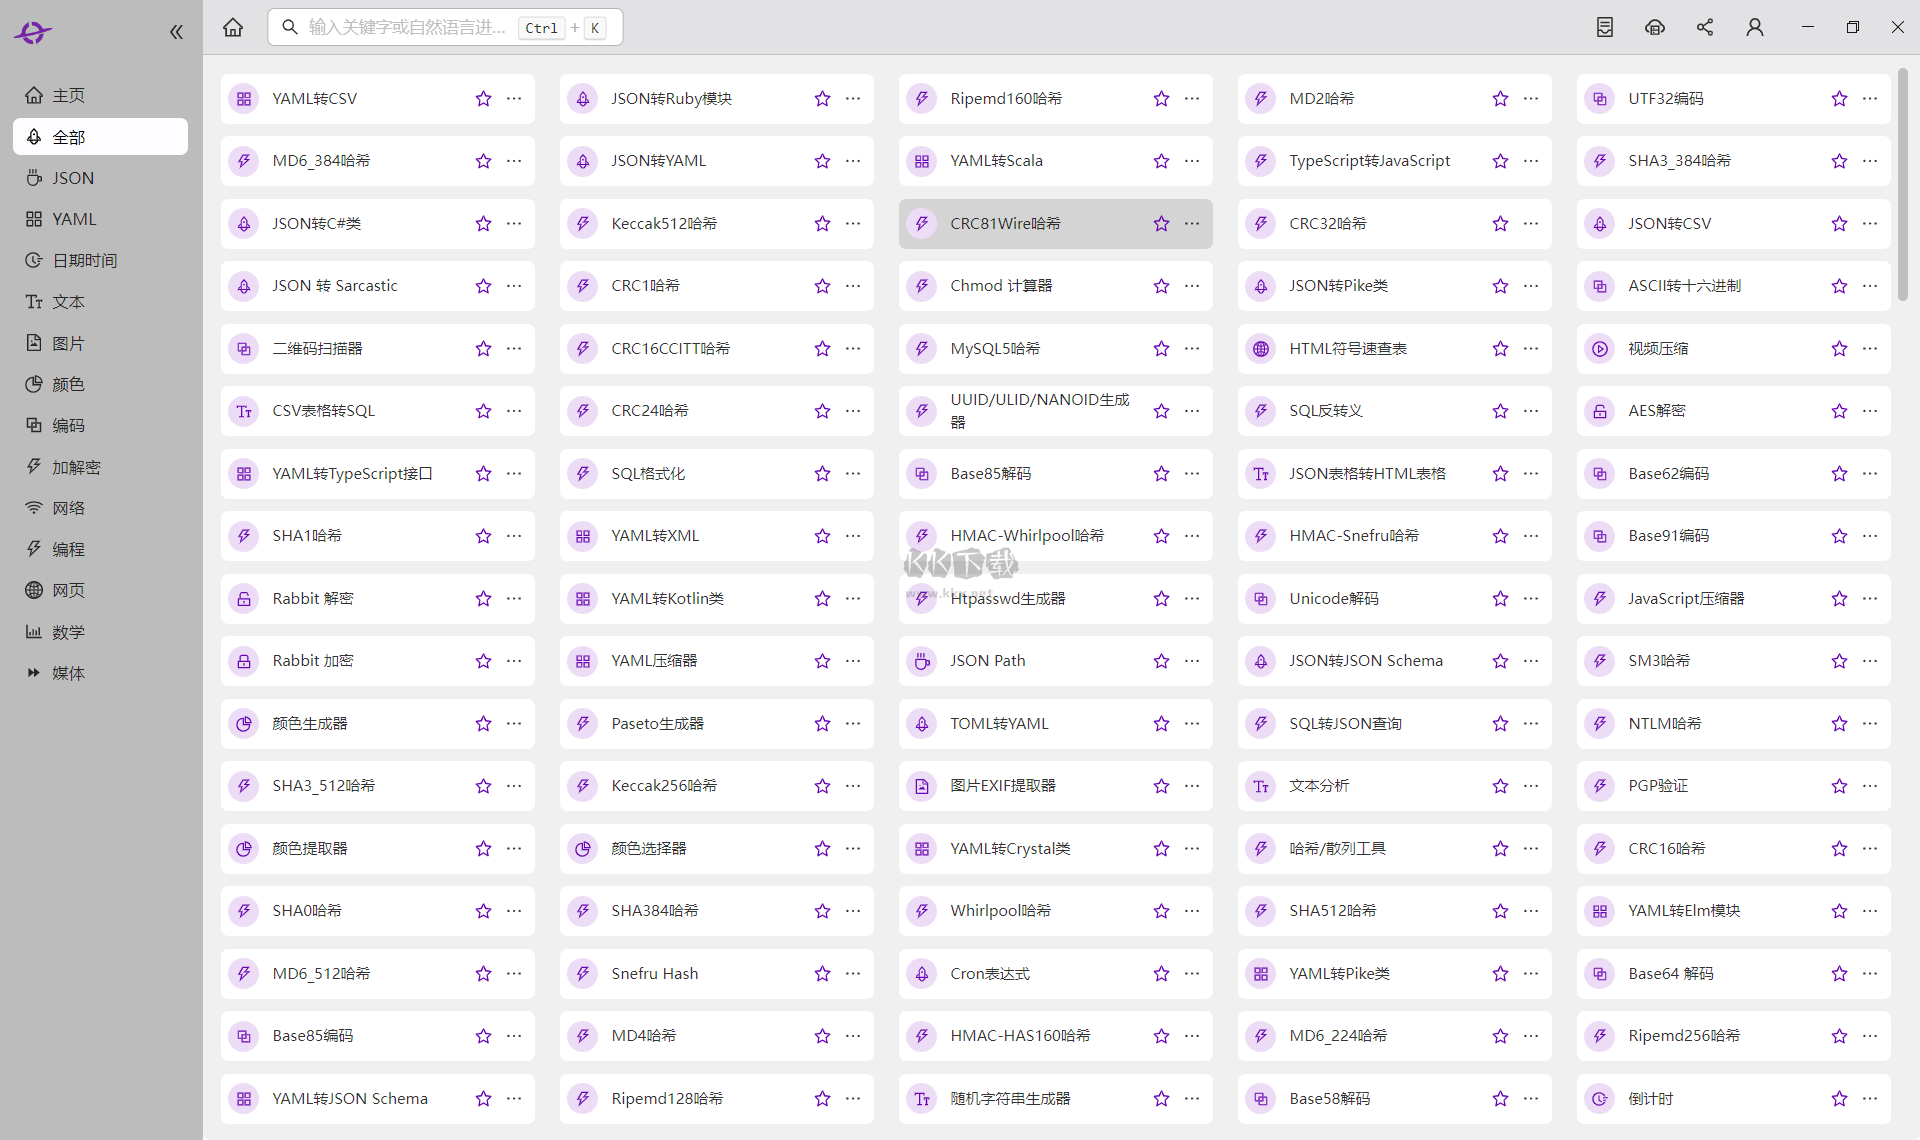The width and height of the screenshot is (1920, 1140).
Task: Collapse the sidebar with double-chevron icon
Action: 176,32
